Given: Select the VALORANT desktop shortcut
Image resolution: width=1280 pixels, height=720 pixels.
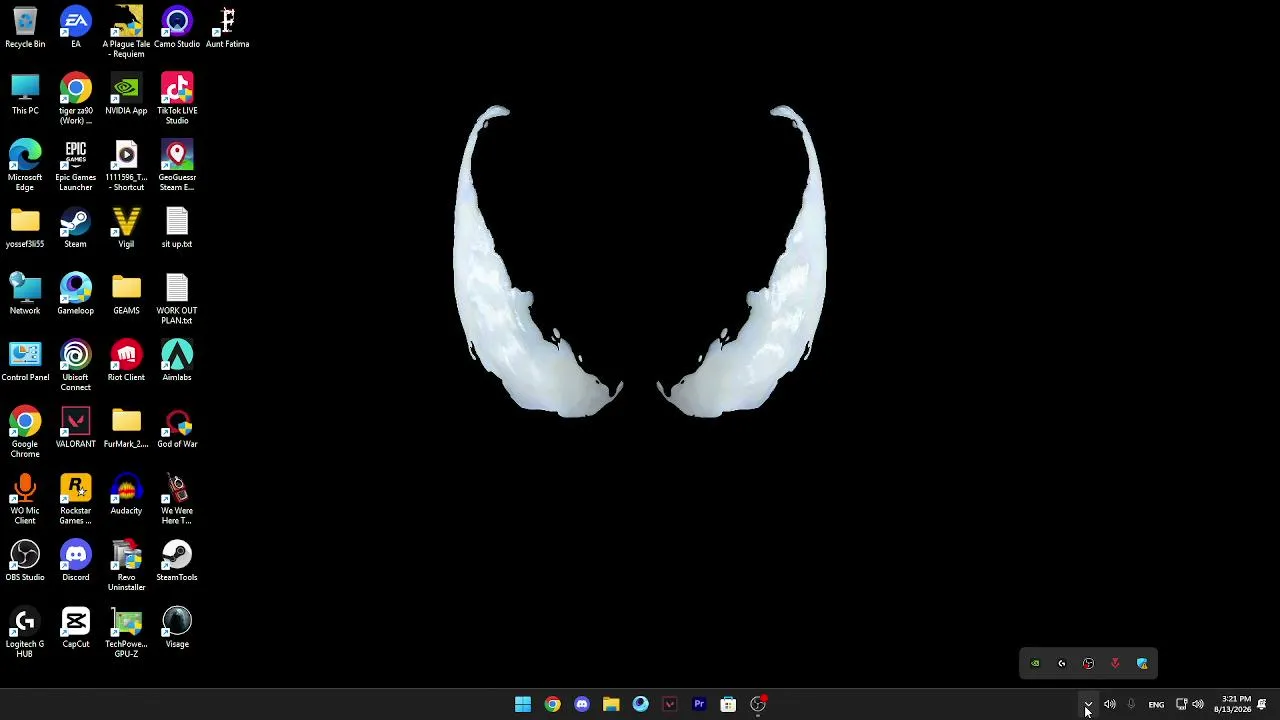Looking at the screenshot, I should [x=75, y=428].
